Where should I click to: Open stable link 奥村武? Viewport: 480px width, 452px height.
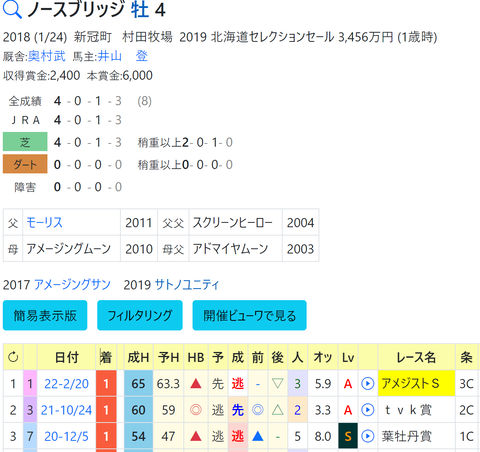(x=47, y=56)
